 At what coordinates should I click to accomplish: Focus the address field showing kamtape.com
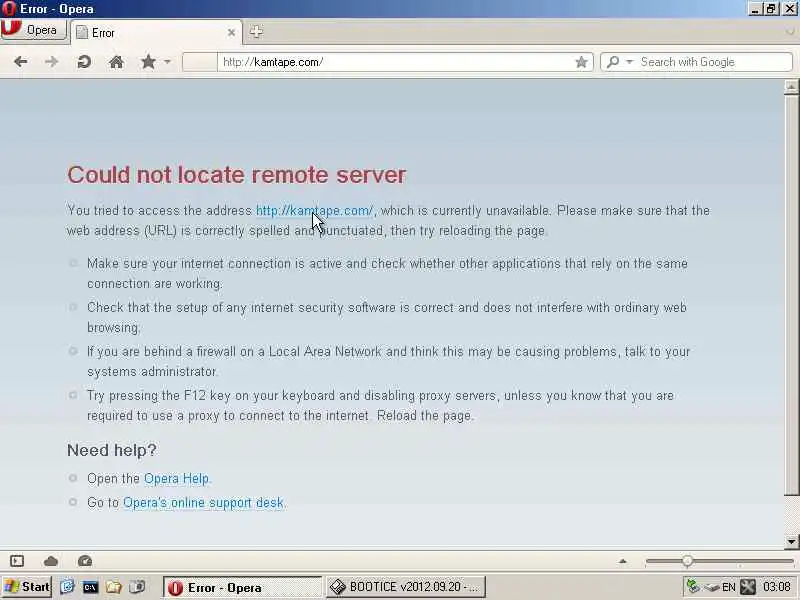pyautogui.click(x=395, y=62)
